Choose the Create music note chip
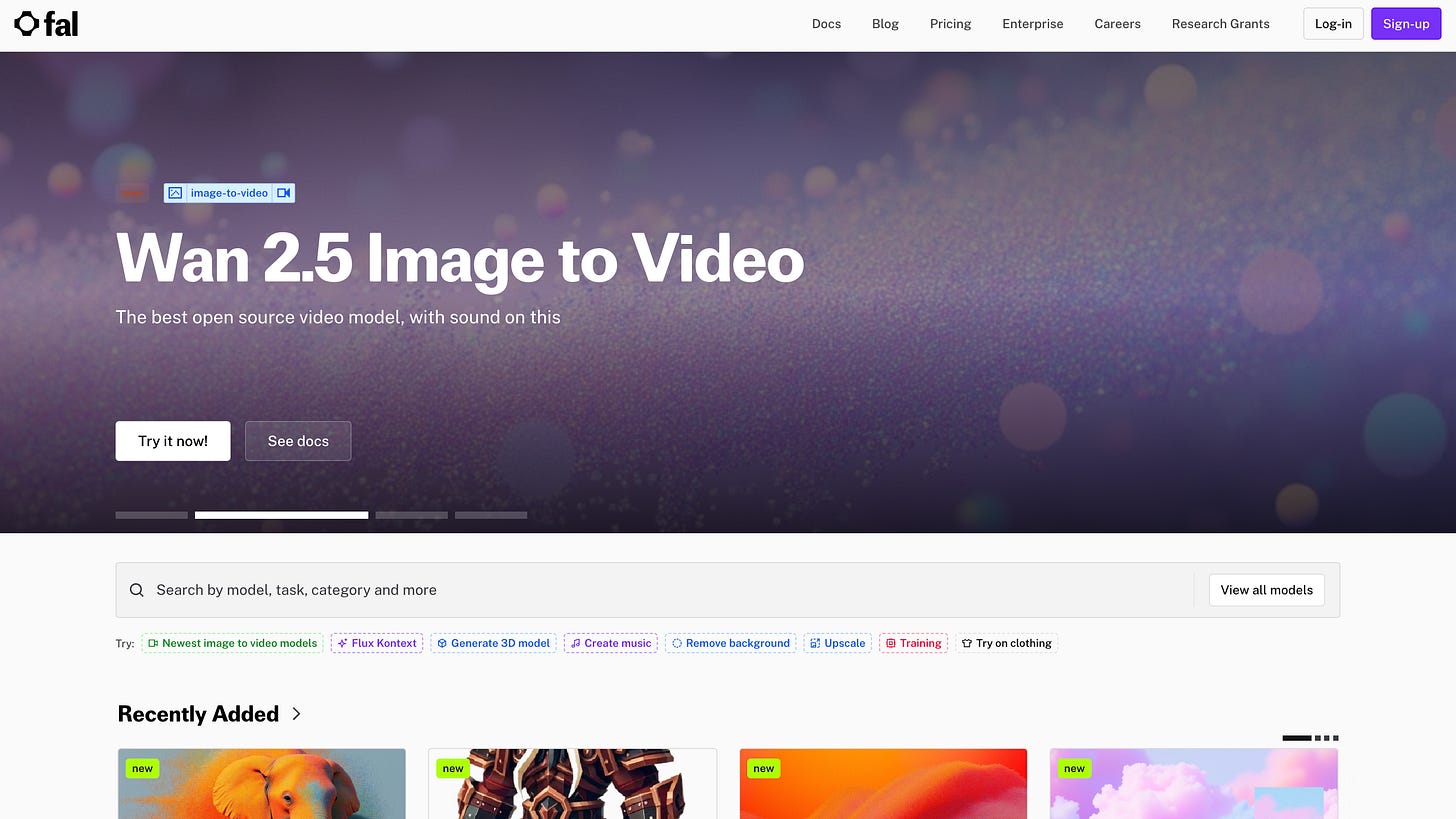Screen dimensions: 1456x819 pos(610,643)
